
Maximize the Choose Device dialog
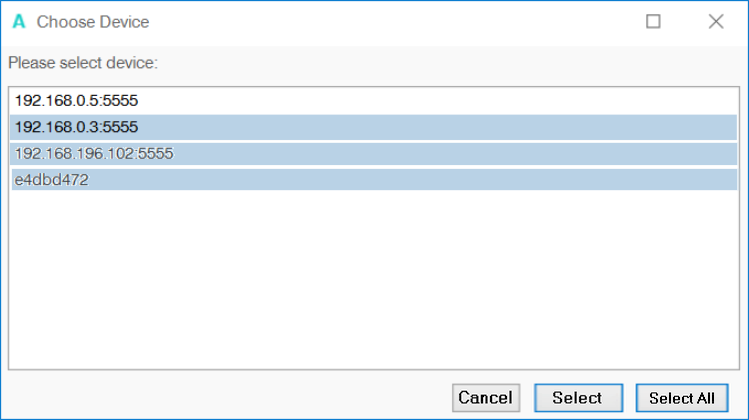point(653,21)
